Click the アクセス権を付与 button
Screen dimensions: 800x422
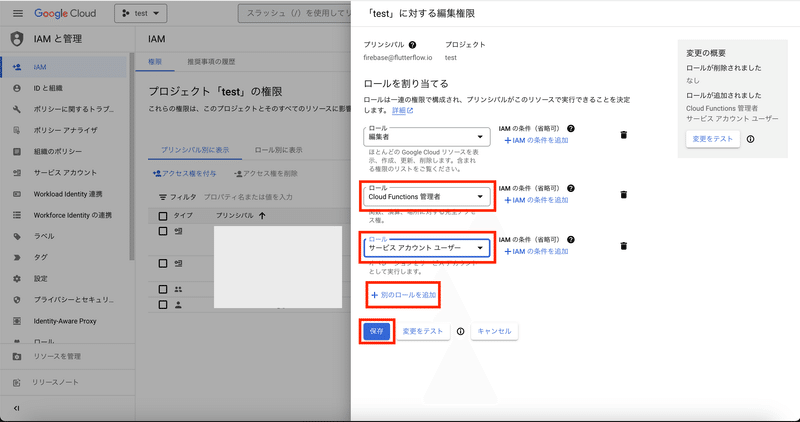click(x=184, y=173)
